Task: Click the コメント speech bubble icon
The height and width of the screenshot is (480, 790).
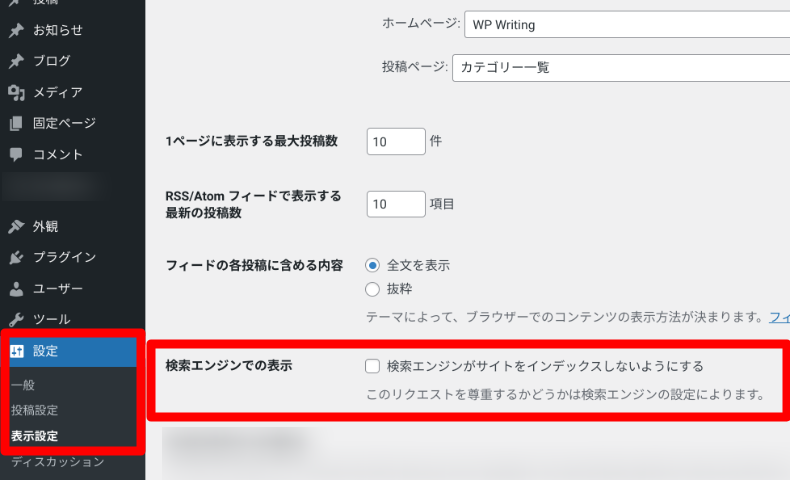Action: pos(16,154)
